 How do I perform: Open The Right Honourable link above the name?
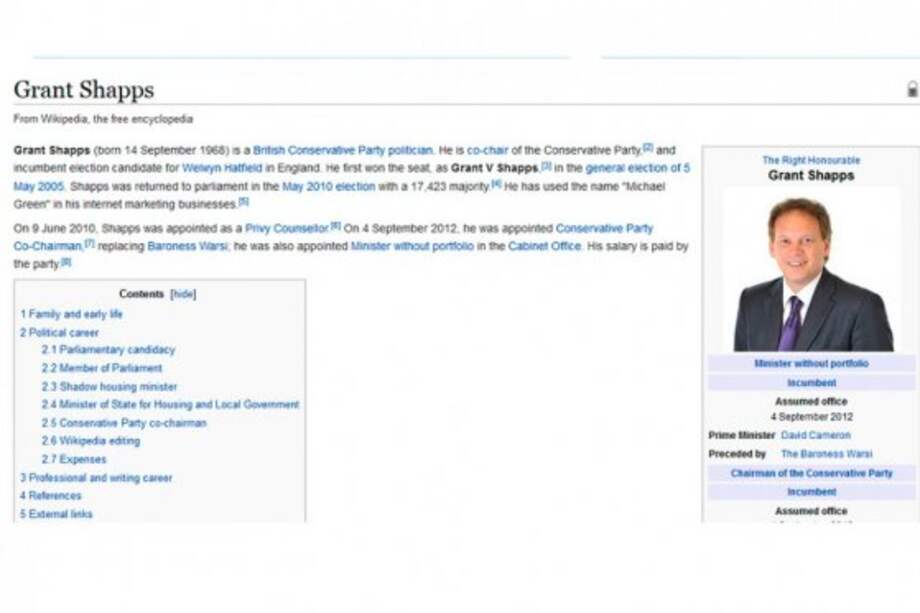[x=812, y=159]
